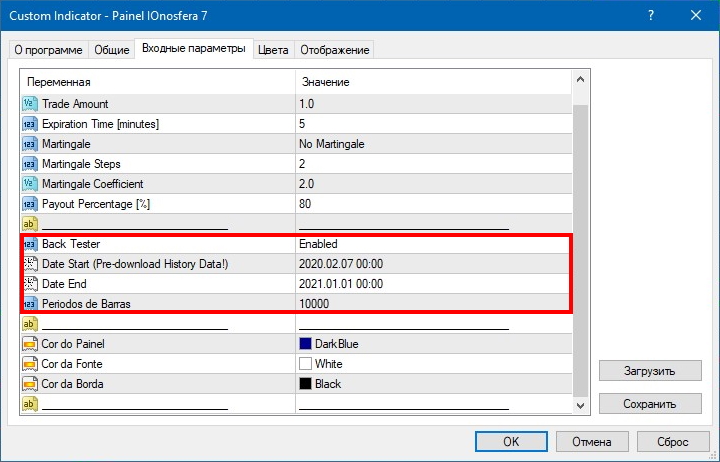The width and height of the screenshot is (720, 462).
Task: Switch to the Цвета tab
Action: point(272,50)
